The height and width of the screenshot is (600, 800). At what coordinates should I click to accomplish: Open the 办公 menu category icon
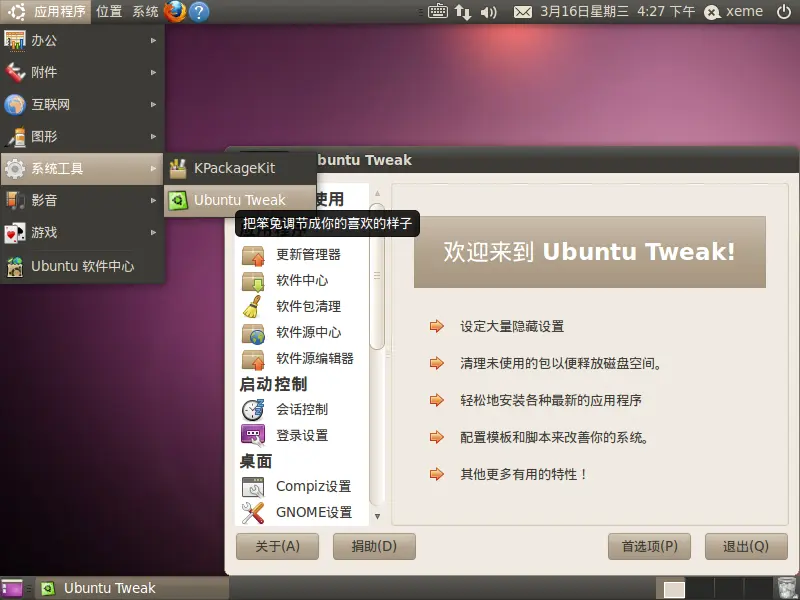14,40
